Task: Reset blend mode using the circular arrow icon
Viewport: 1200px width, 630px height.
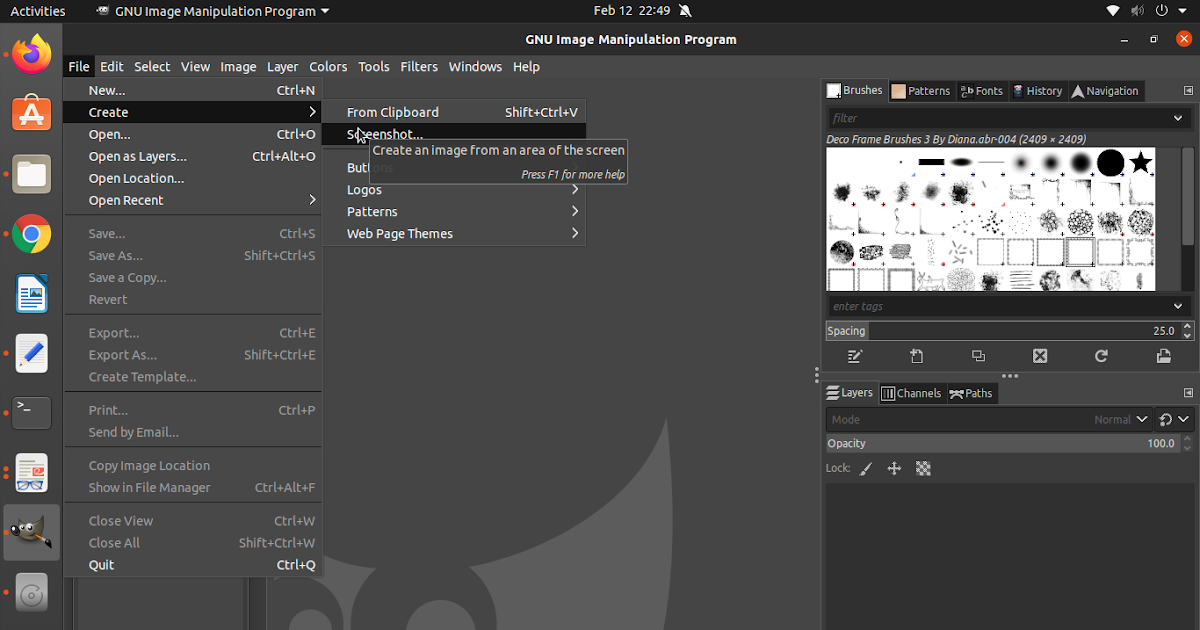Action: (x=1165, y=419)
